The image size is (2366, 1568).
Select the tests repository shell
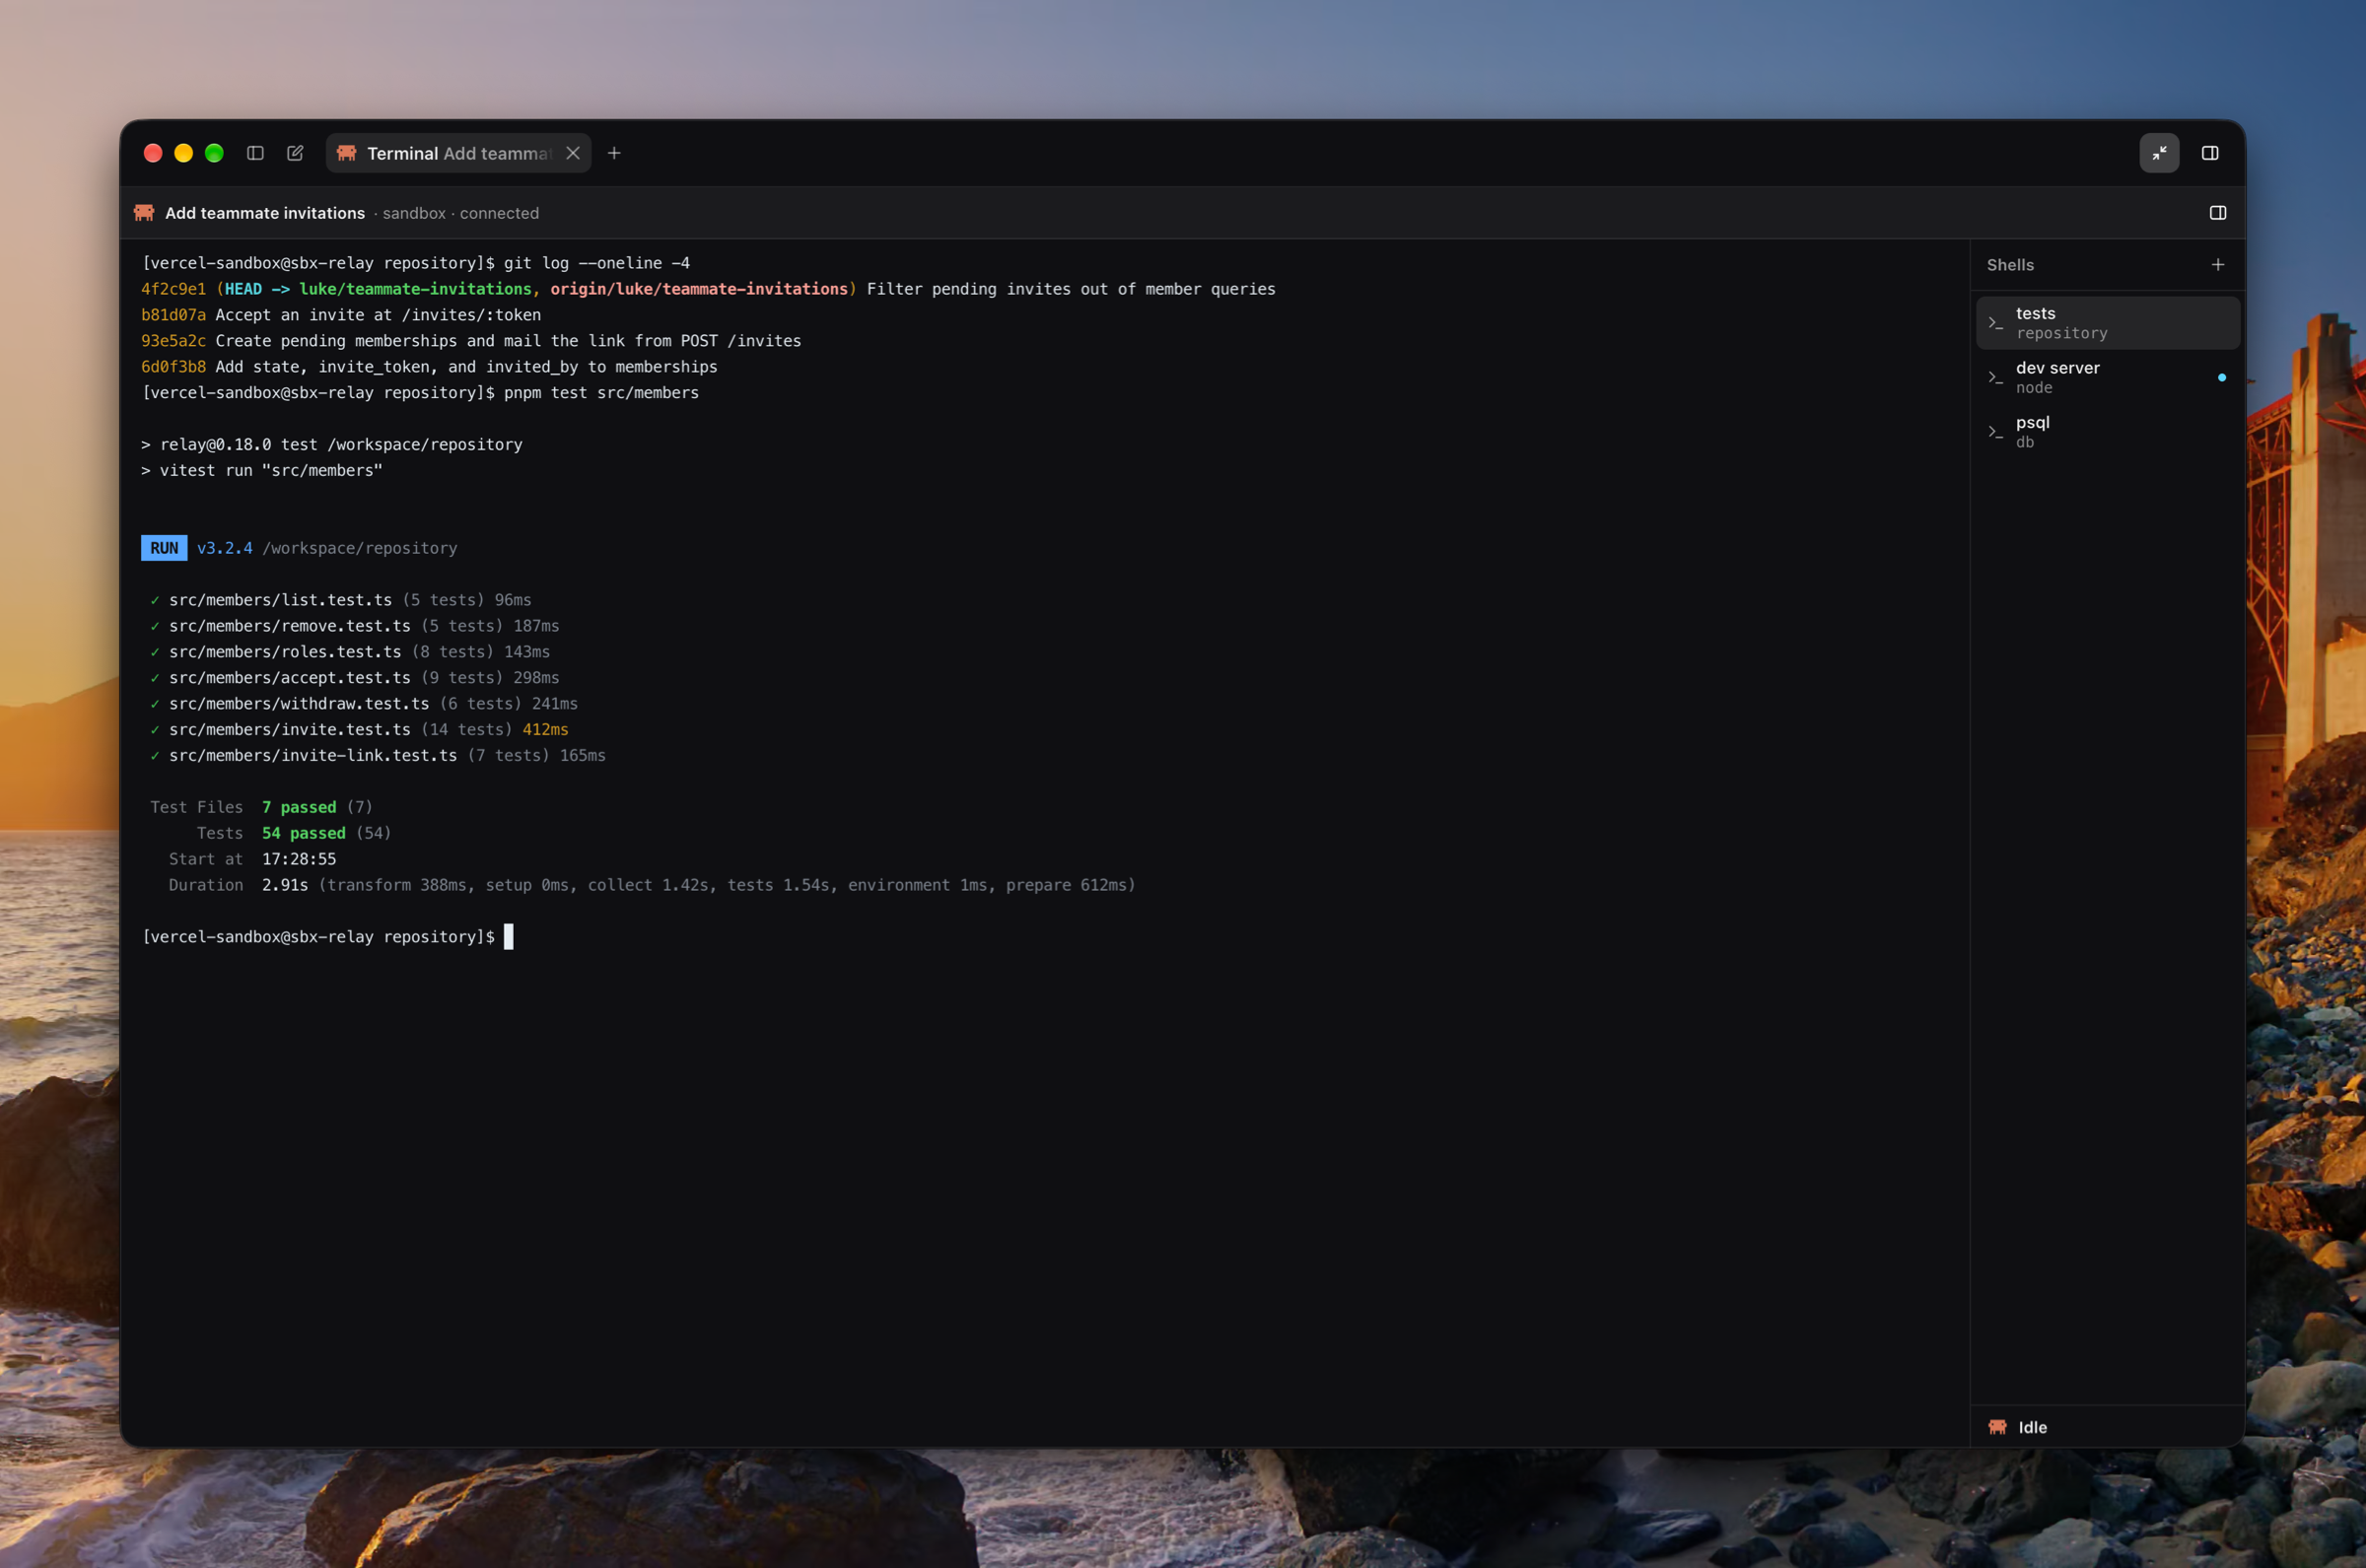pyautogui.click(x=2108, y=323)
